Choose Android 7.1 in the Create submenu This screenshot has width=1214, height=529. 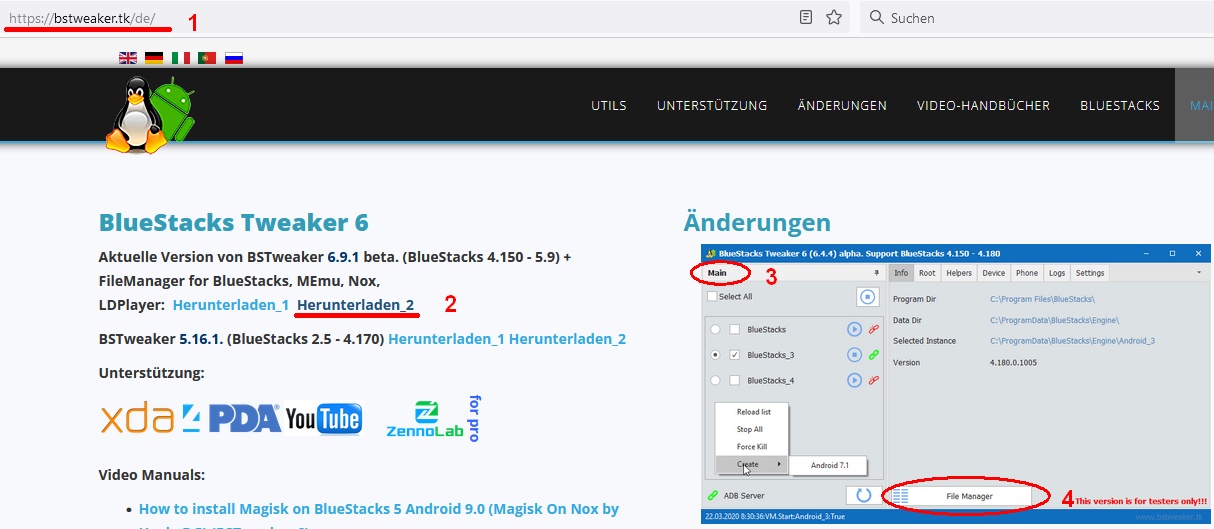(829, 465)
